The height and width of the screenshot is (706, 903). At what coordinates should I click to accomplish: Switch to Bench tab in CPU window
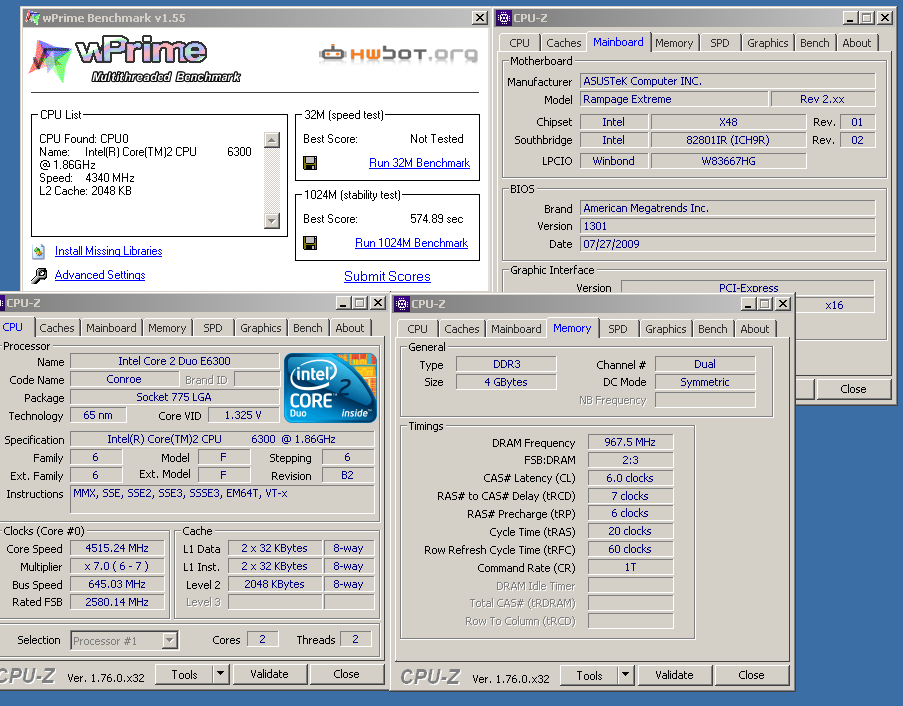click(x=308, y=328)
